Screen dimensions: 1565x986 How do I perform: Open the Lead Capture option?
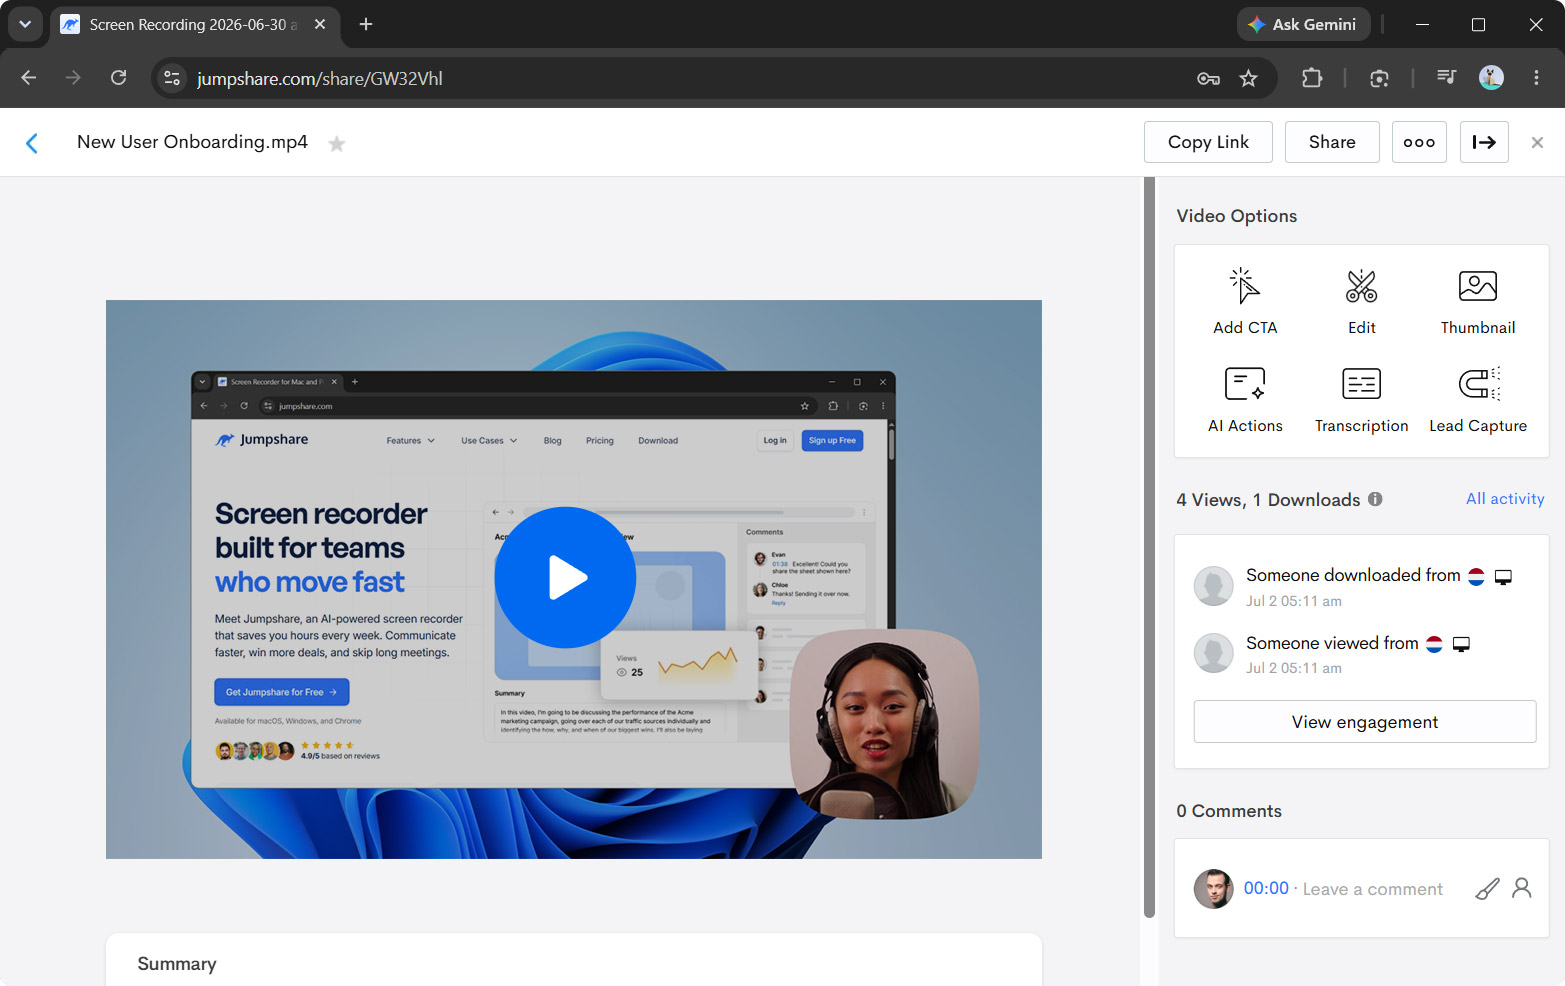coord(1477,399)
